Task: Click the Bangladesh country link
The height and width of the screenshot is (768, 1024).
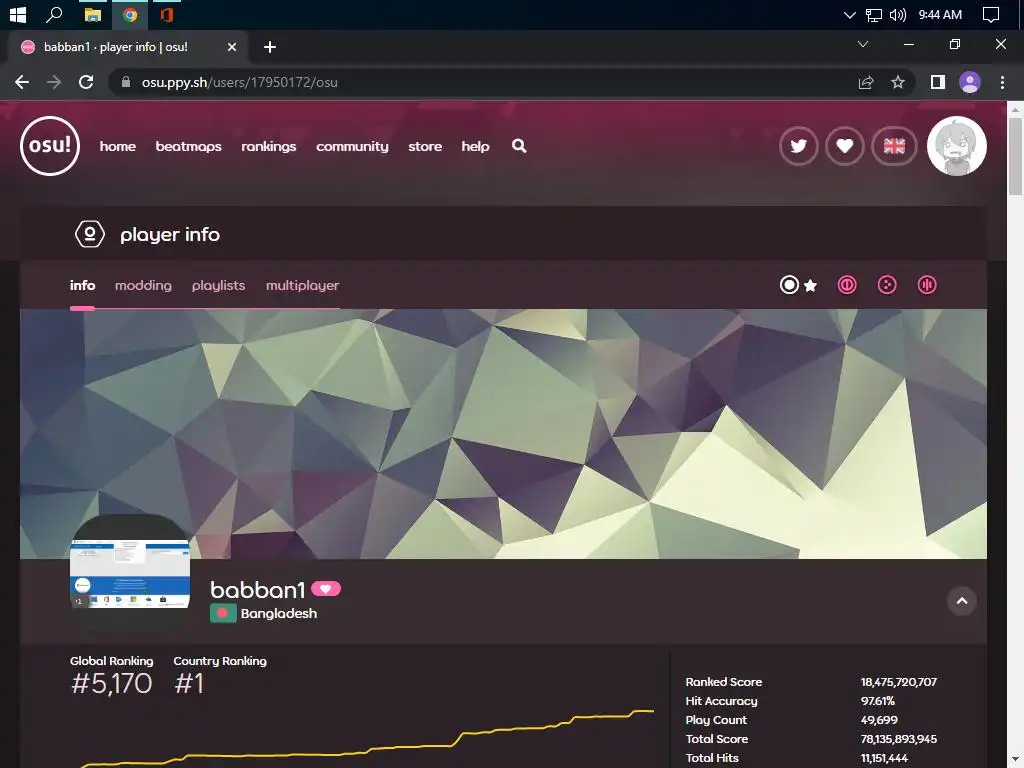Action: pyautogui.click(x=279, y=613)
